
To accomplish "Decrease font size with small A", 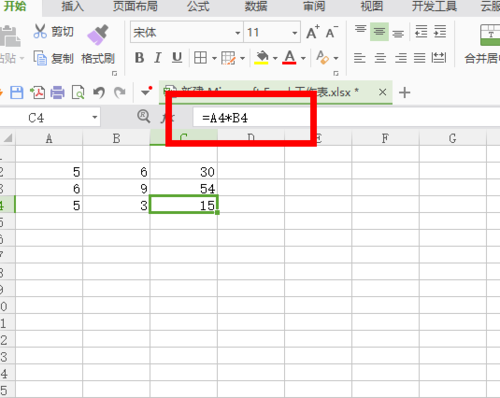I will pos(332,32).
